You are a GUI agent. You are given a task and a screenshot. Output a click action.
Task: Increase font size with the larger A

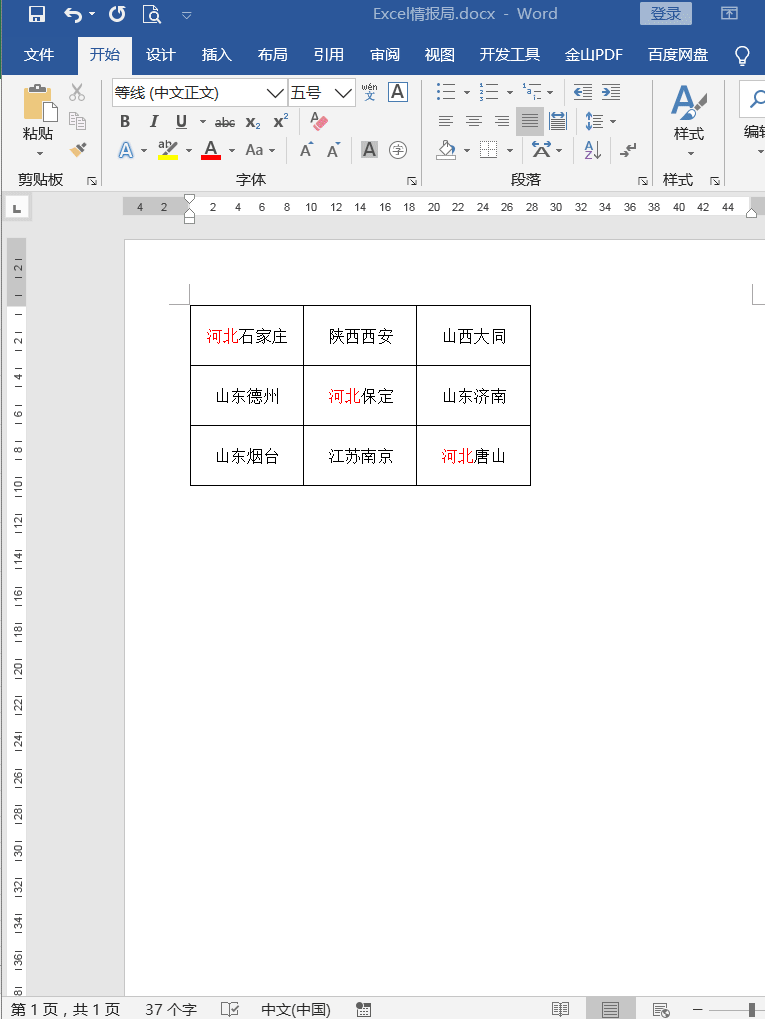306,150
